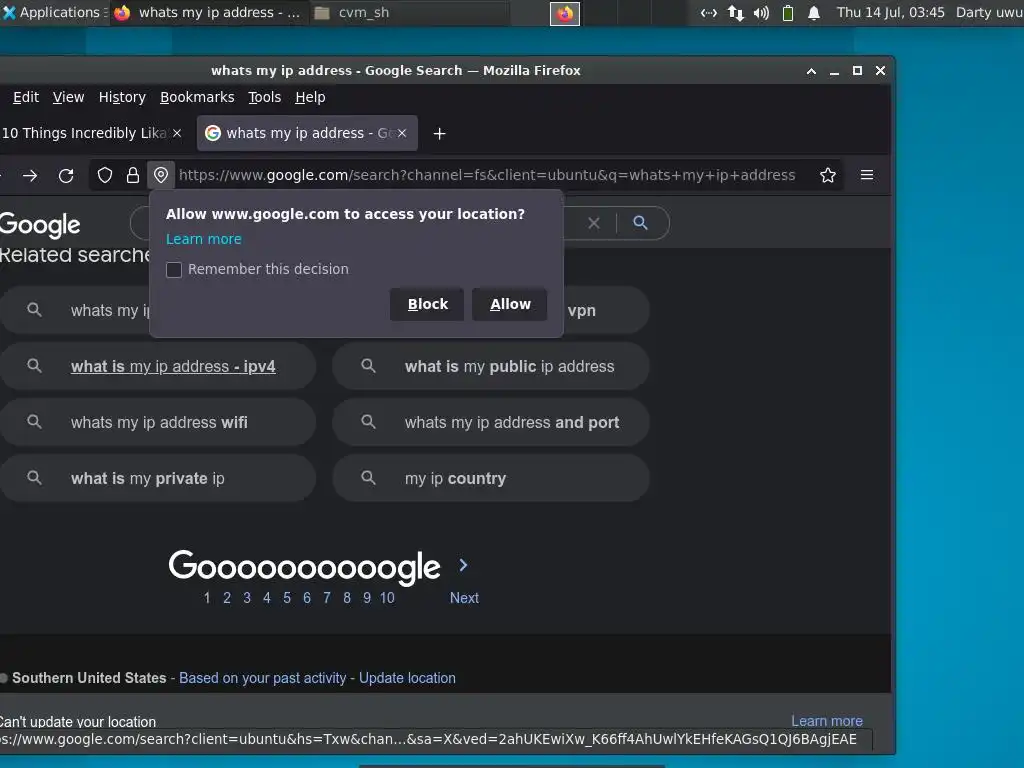The image size is (1024, 768).
Task: Click the 'Darty uwu' user name in panel
Action: (x=989, y=12)
